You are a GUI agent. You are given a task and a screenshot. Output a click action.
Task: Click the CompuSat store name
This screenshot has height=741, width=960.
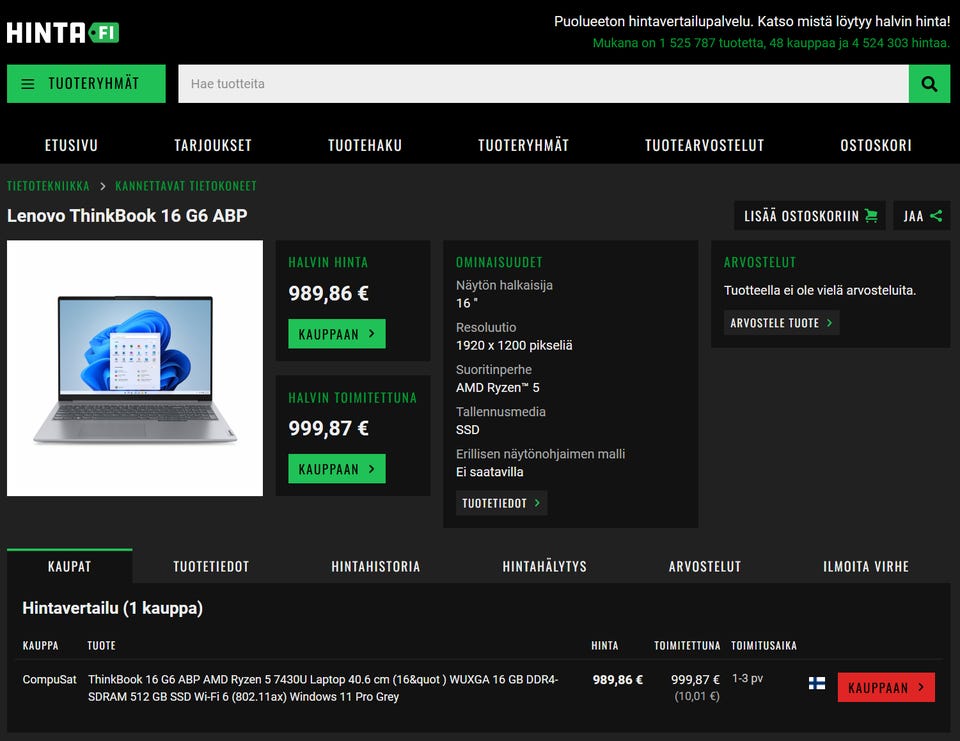point(50,679)
